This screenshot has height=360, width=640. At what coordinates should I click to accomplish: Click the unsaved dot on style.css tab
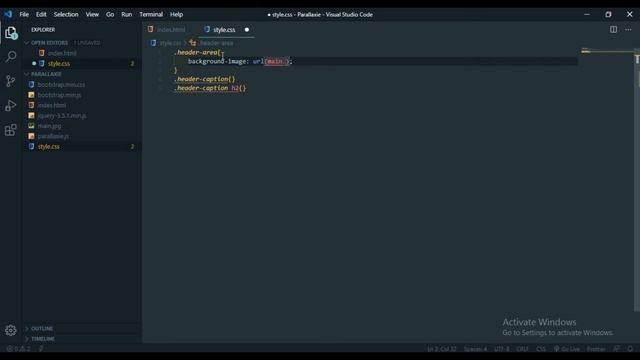(247, 30)
